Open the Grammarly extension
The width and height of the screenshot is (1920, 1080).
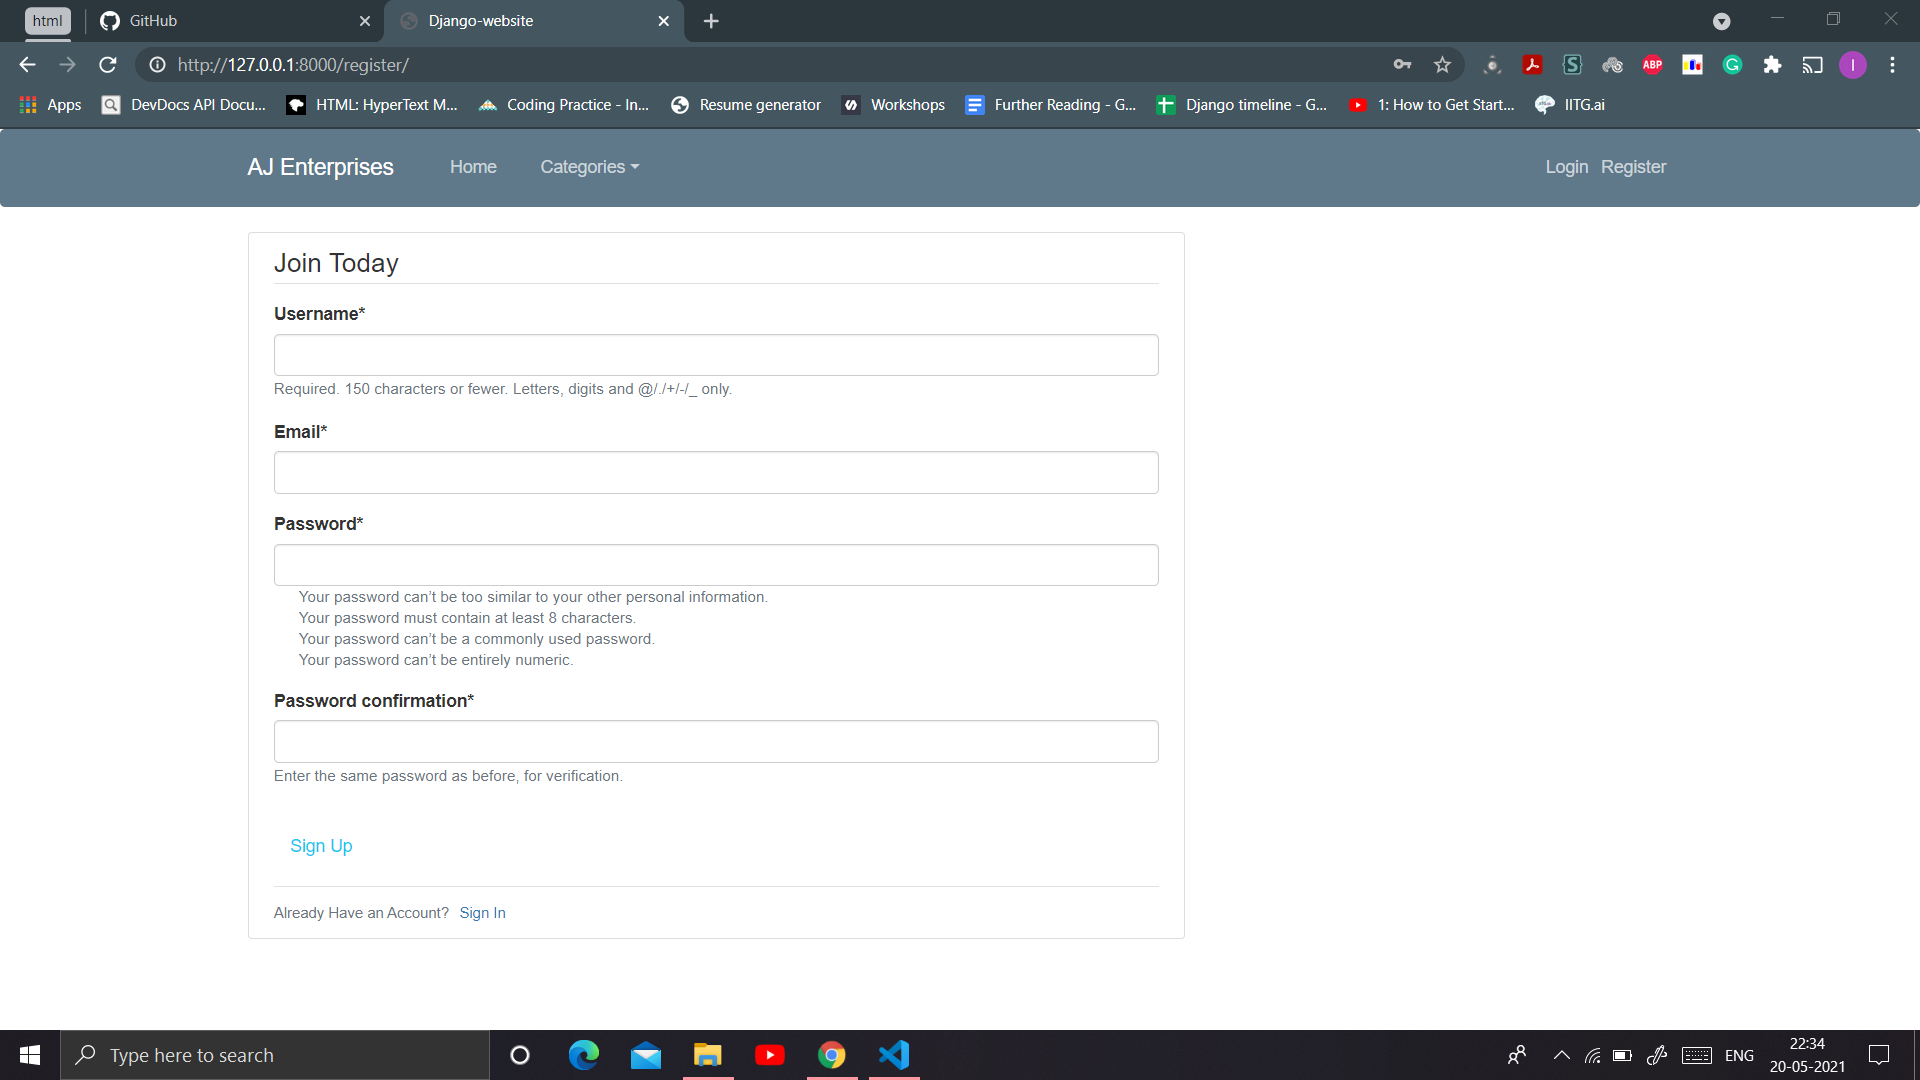point(1732,64)
